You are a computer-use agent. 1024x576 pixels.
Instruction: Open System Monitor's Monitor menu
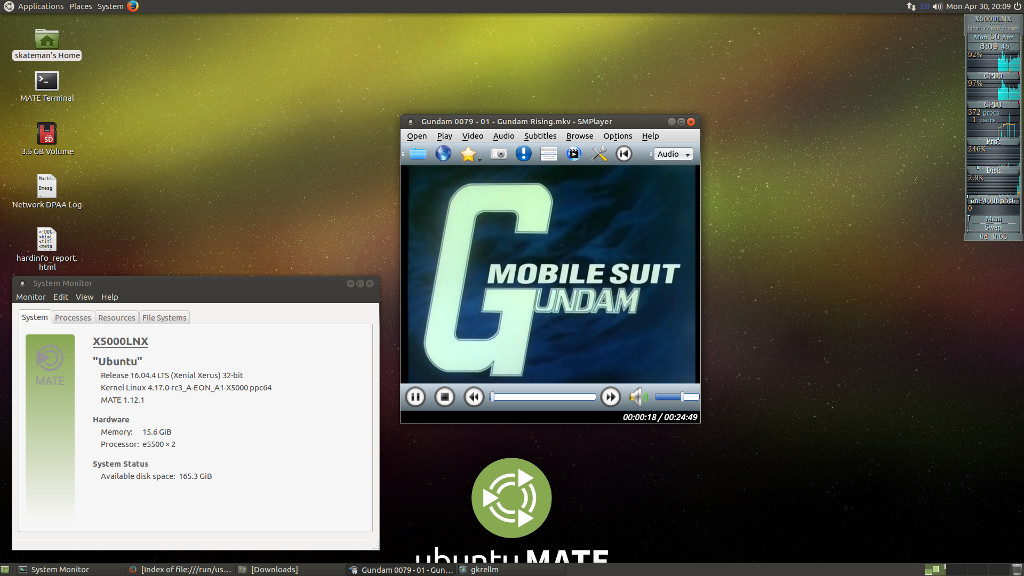pos(31,297)
